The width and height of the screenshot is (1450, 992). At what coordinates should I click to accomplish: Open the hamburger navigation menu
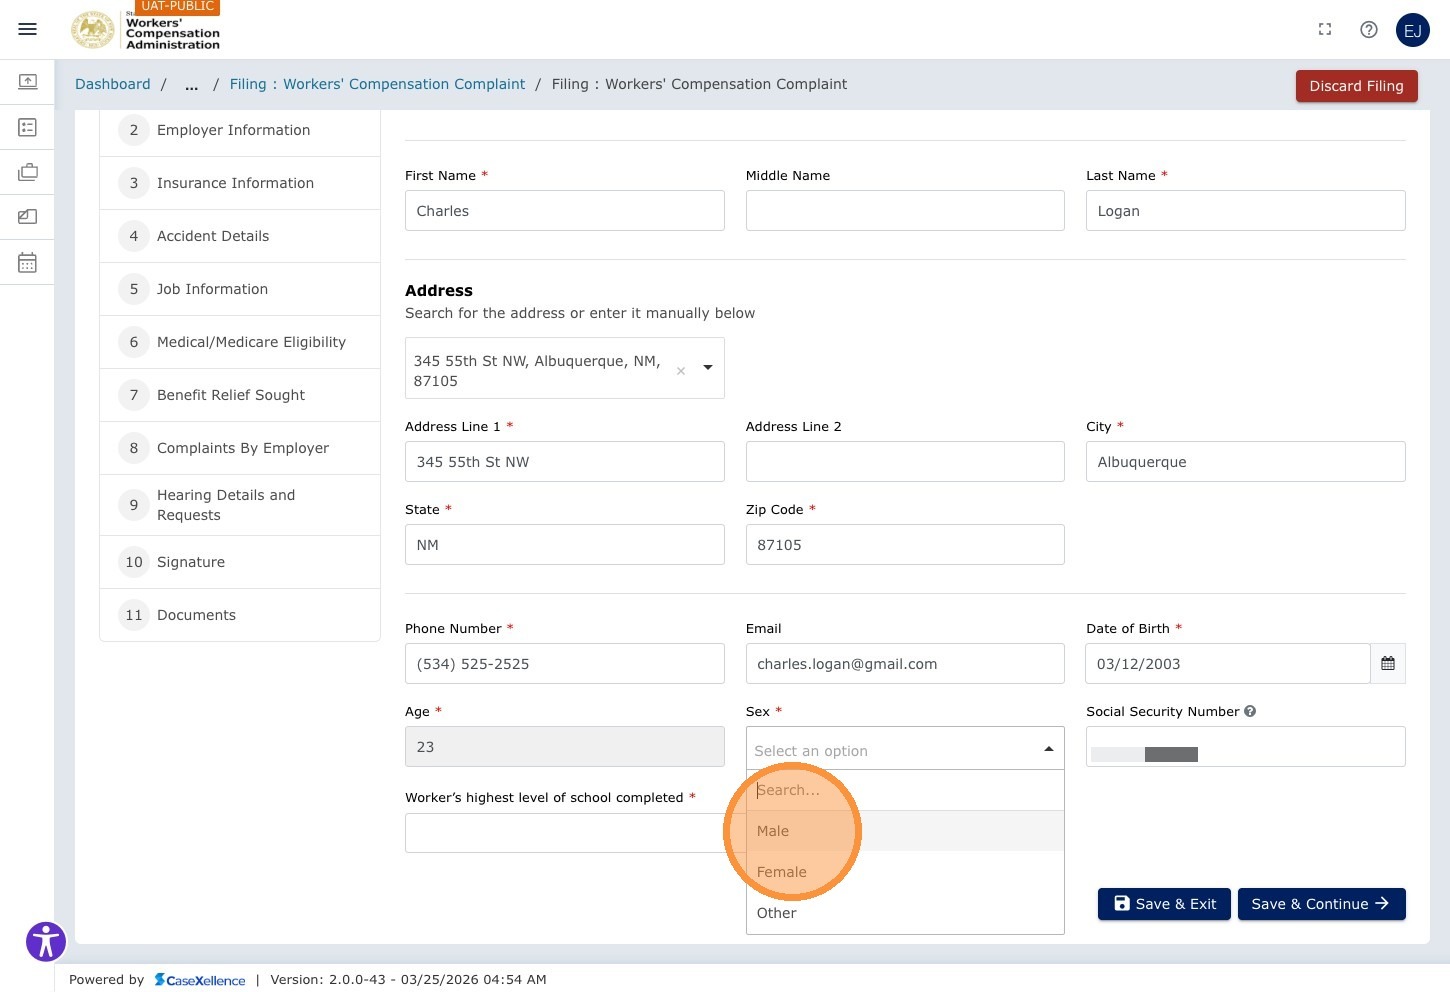tap(28, 29)
